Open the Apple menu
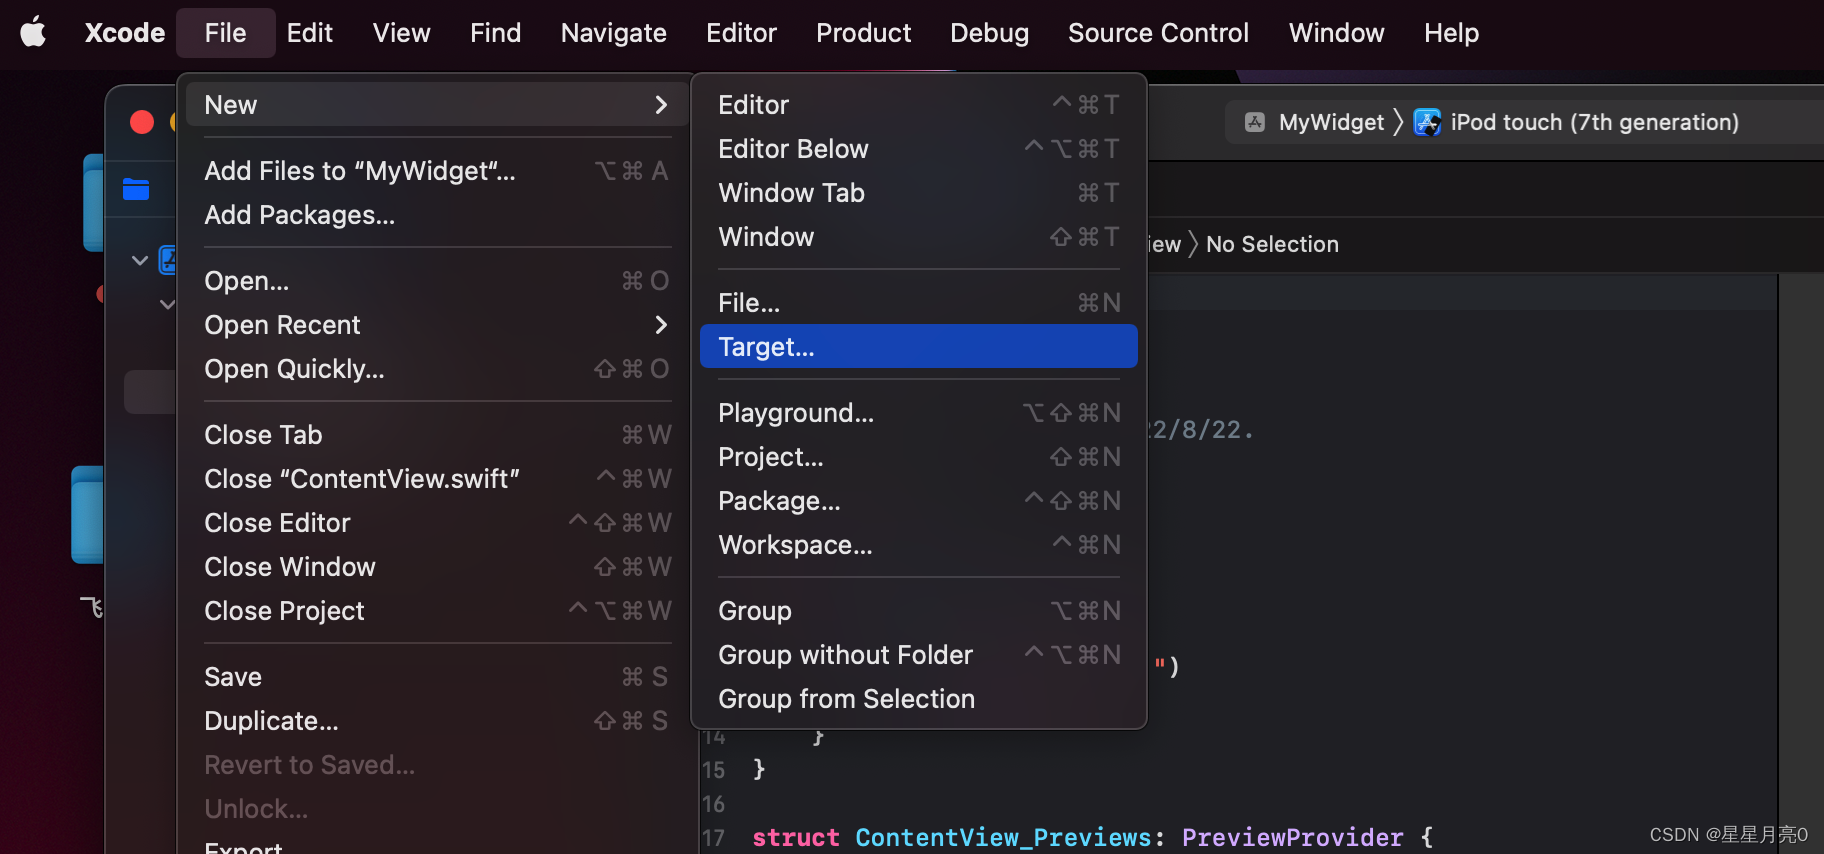 point(33,32)
